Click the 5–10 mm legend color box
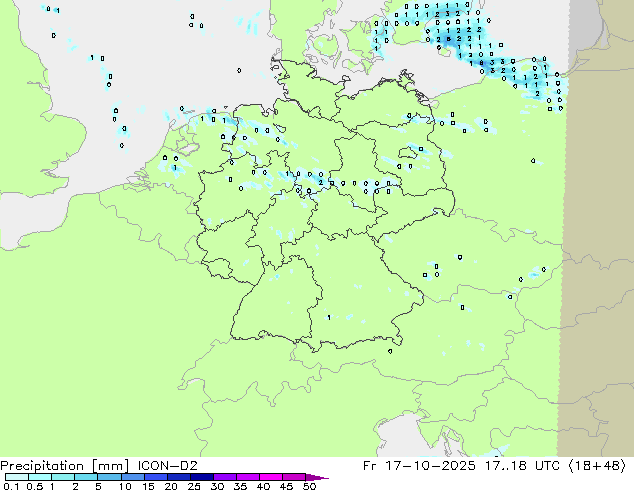 coord(109,477)
